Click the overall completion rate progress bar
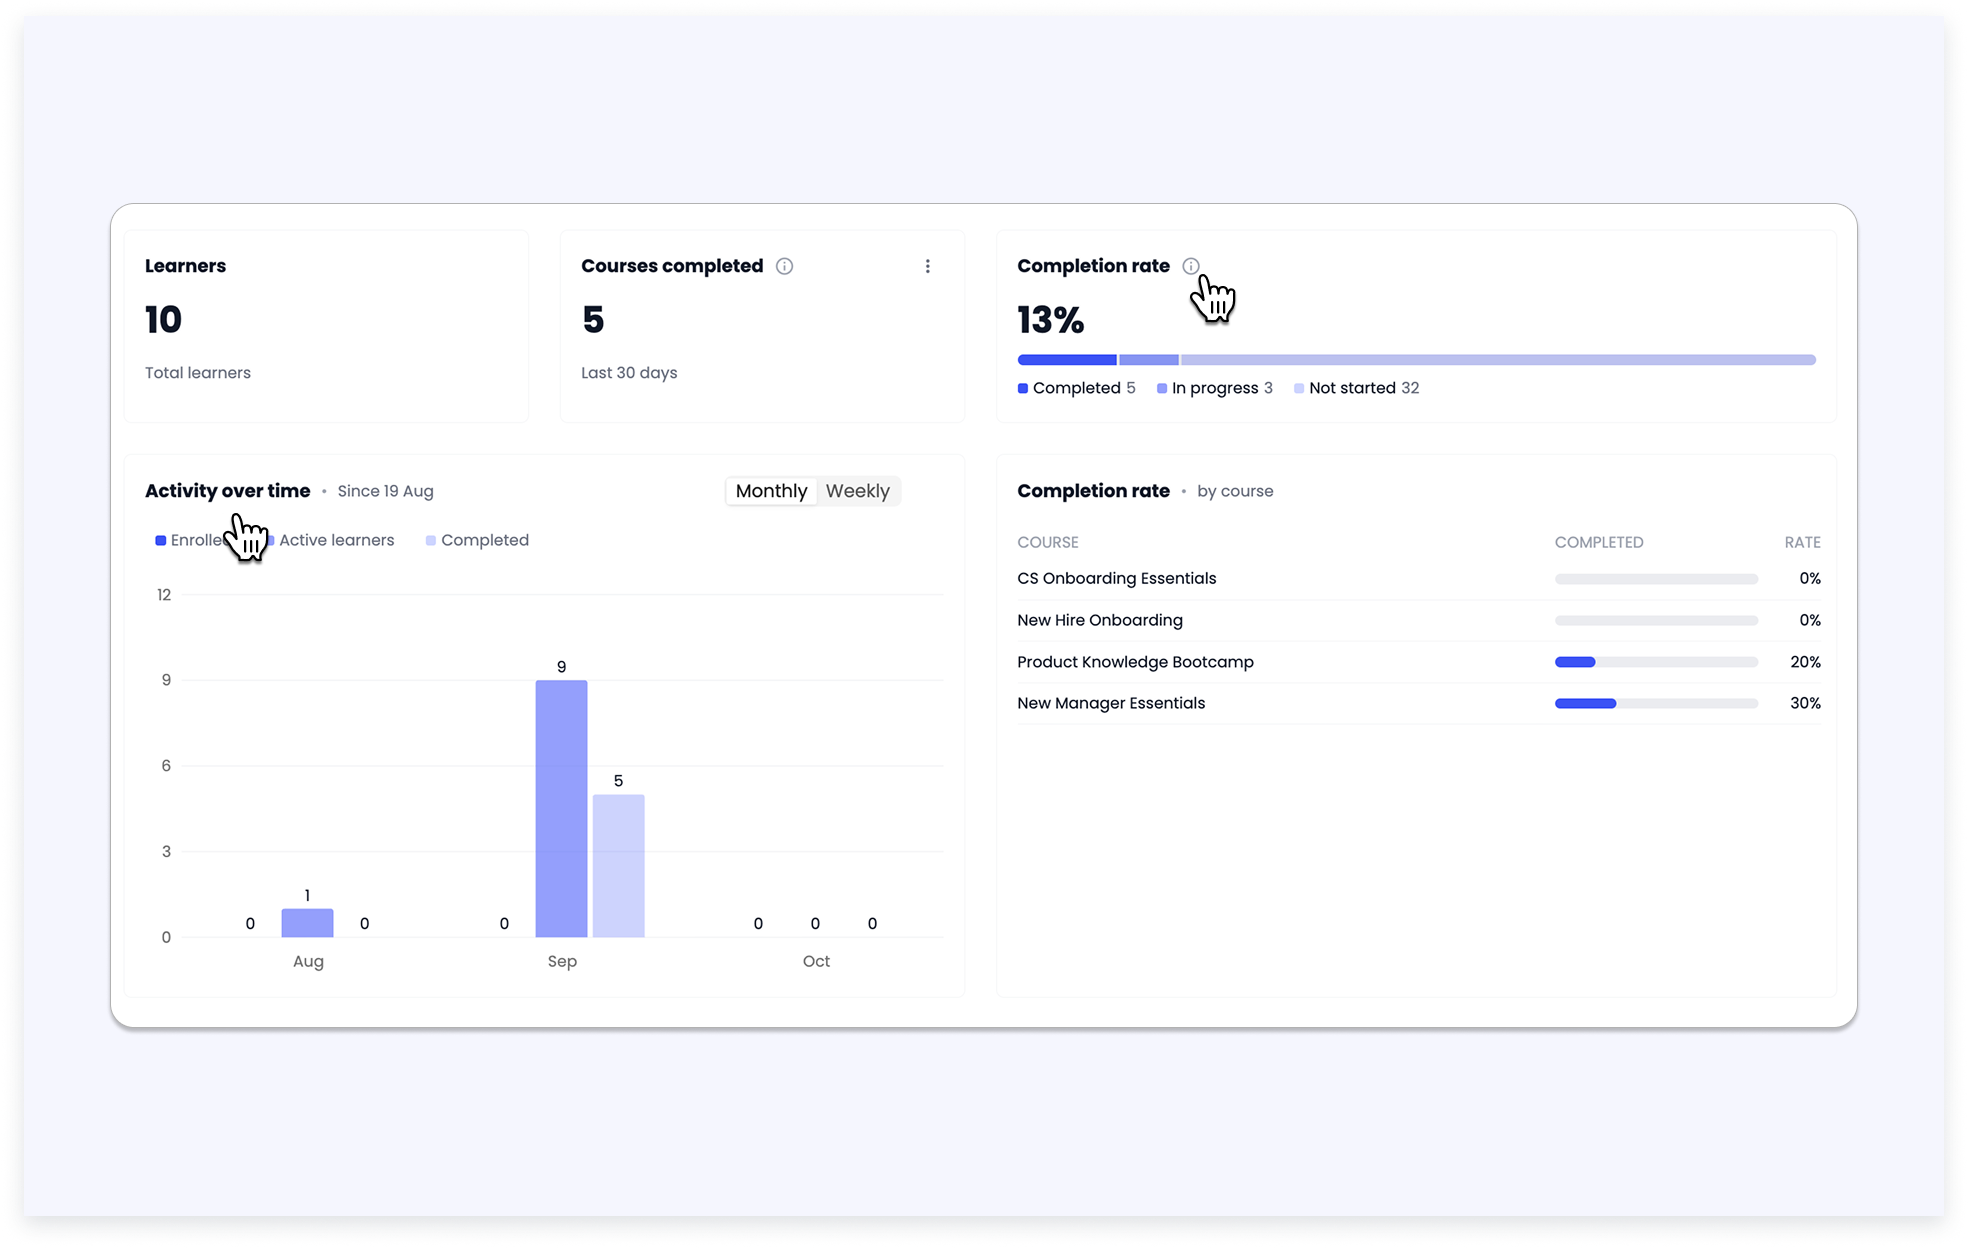 click(x=1416, y=360)
